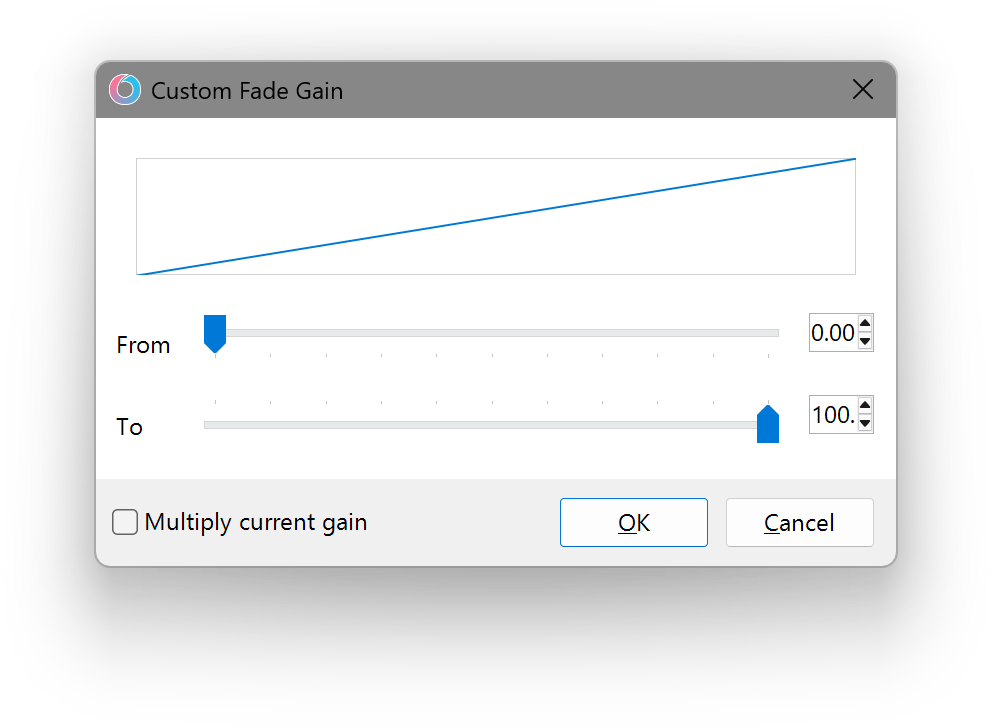Decrease the From value with down arrow
Image resolution: width=992 pixels, height=726 pixels.
tap(865, 341)
